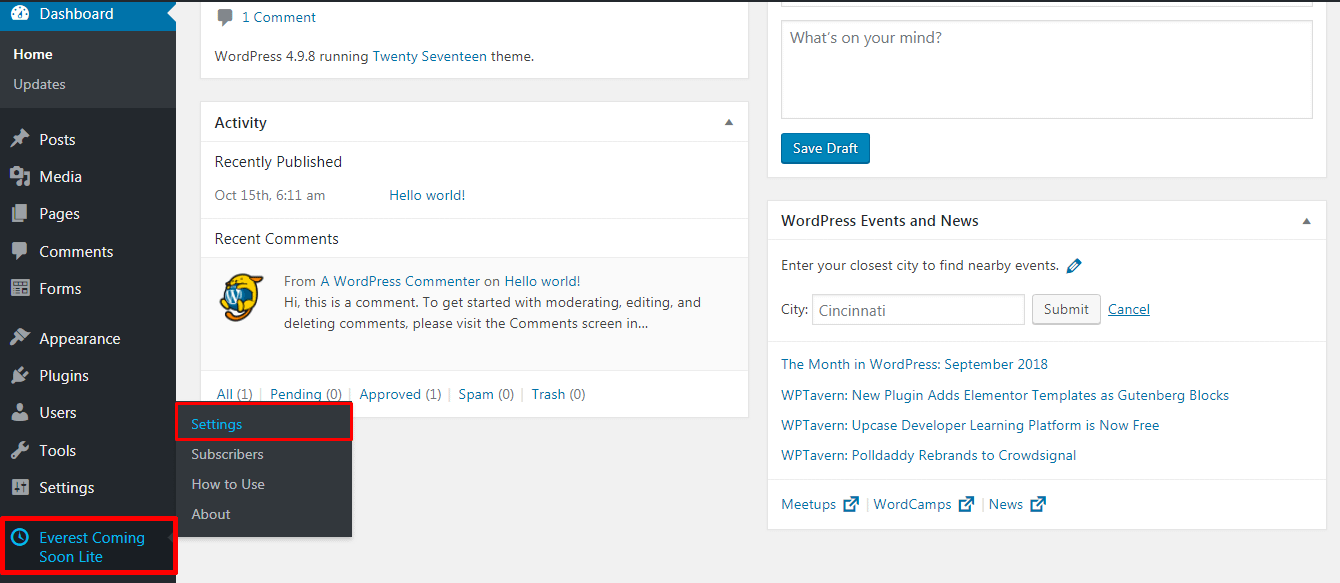Open the Meetups link

click(808, 504)
